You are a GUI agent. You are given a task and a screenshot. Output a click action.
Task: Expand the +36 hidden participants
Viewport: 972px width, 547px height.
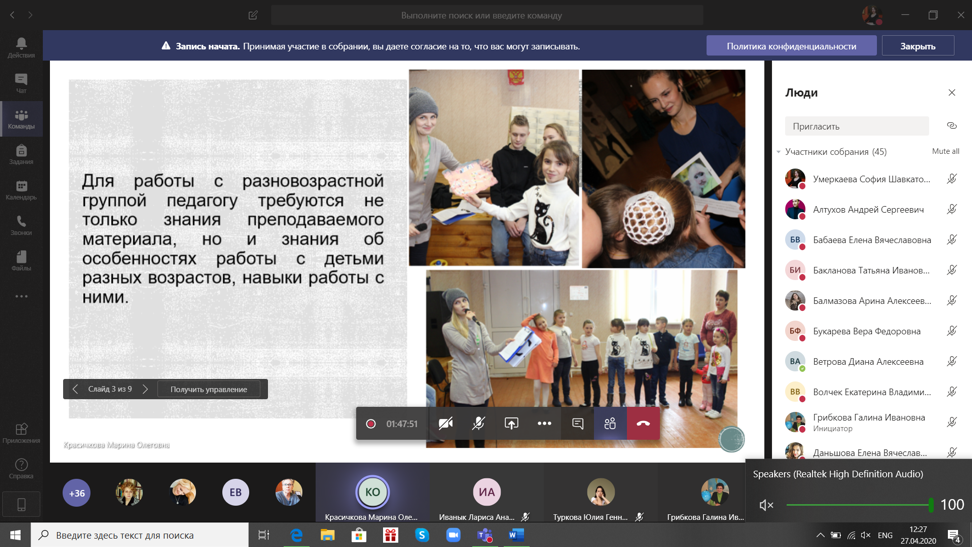click(x=77, y=492)
